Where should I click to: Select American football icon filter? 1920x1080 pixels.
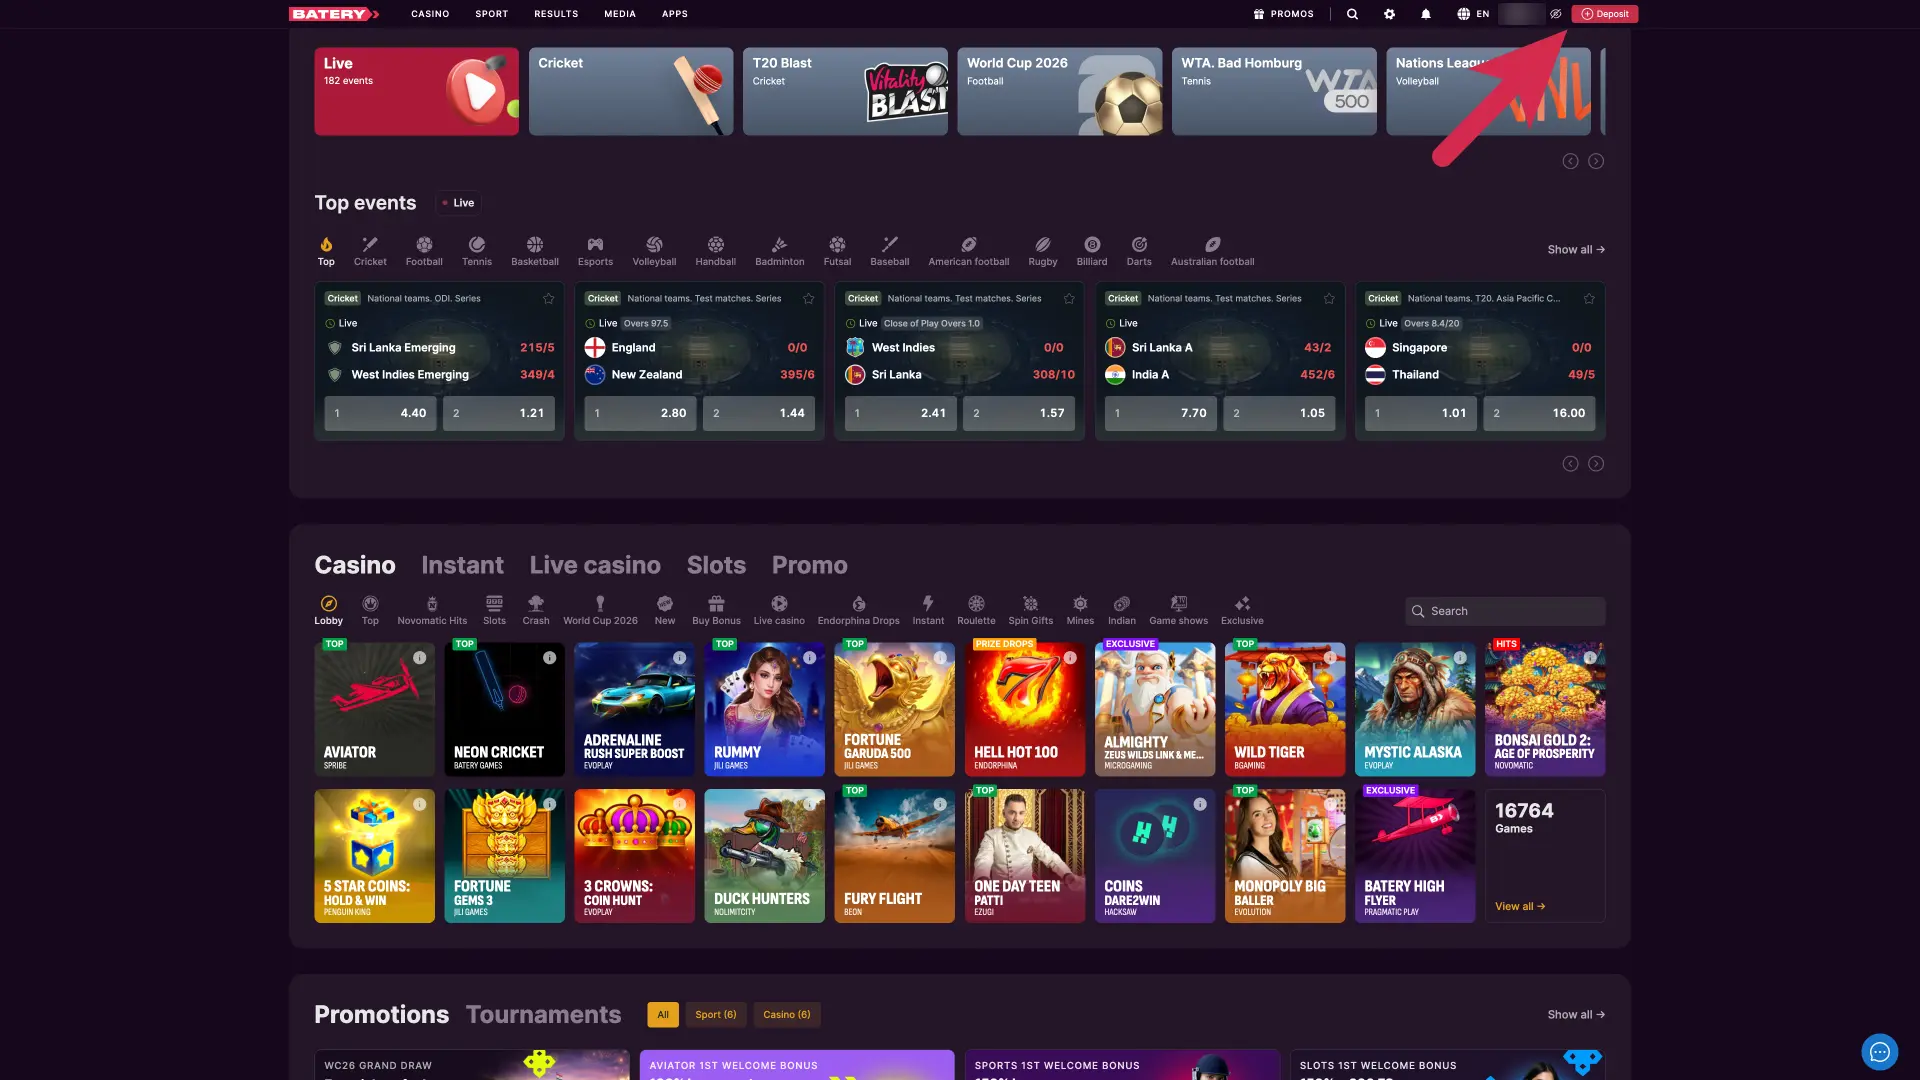click(969, 251)
